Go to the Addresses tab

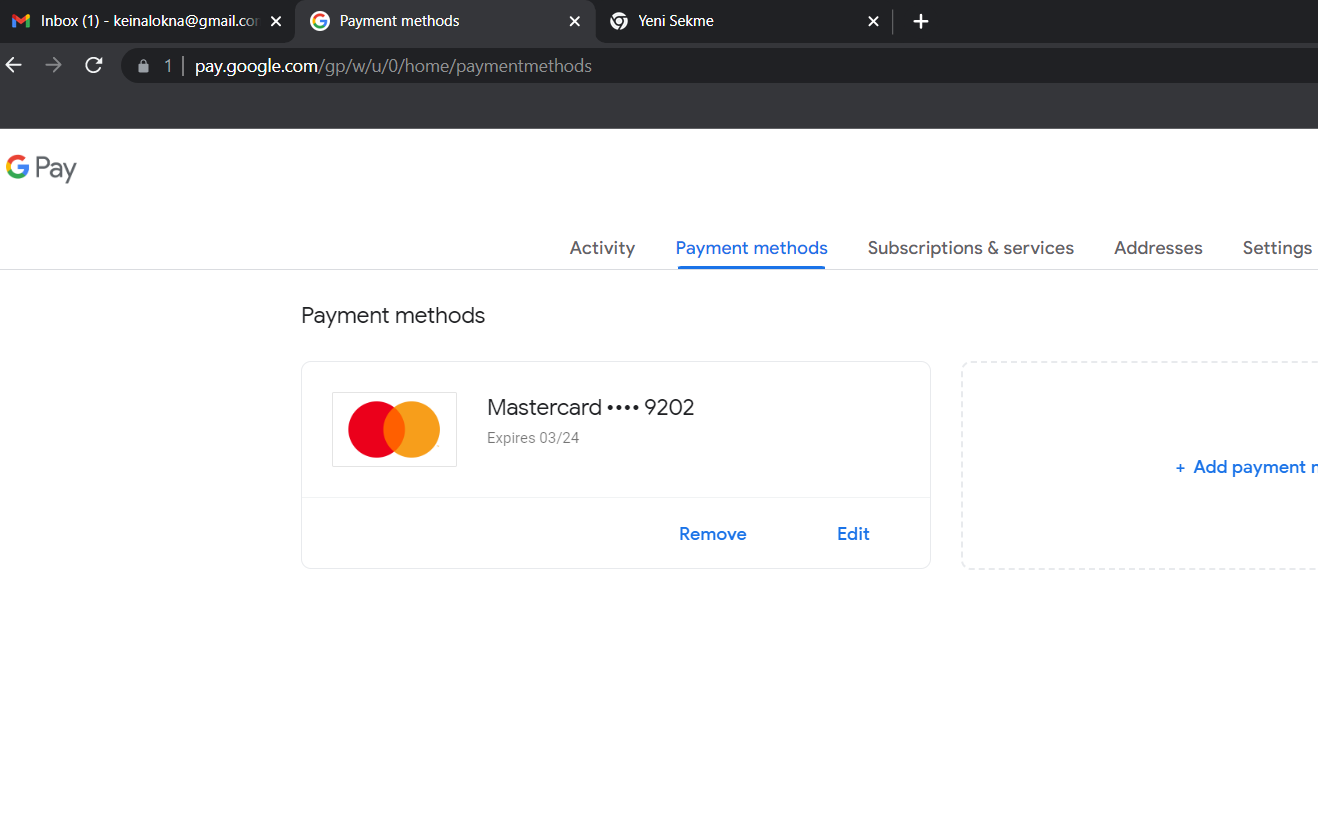tap(1158, 248)
